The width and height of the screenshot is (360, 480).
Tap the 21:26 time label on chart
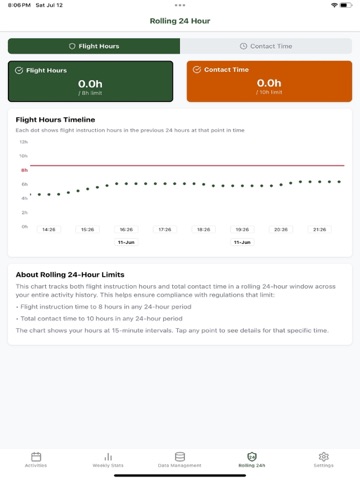pyautogui.click(x=319, y=229)
